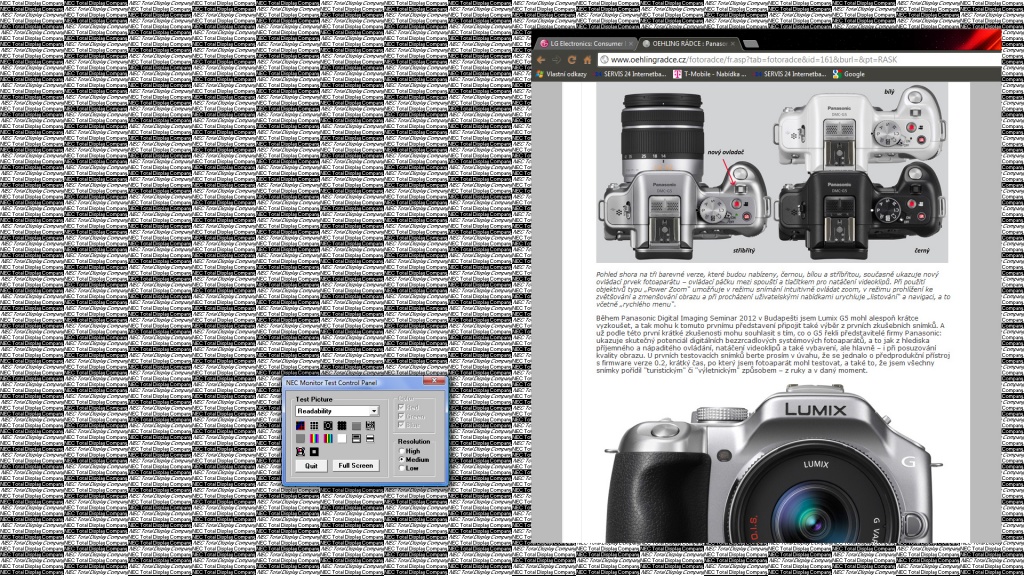The height and width of the screenshot is (576, 1024).
Task: Open the SERVIS 24 bookmark beside Google
Action: tap(790, 74)
